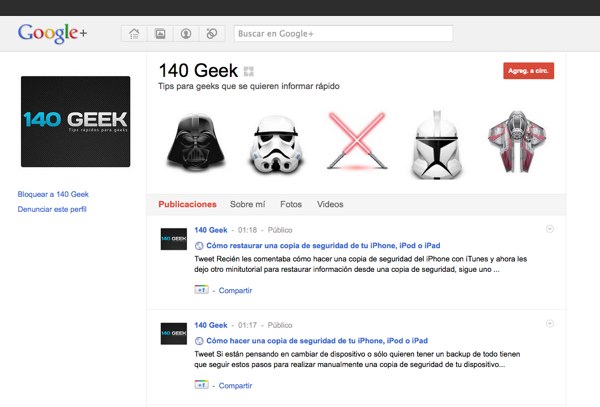Open the crossed red lightsabers photo
Screen dimensions: 600x407
tap(357, 141)
